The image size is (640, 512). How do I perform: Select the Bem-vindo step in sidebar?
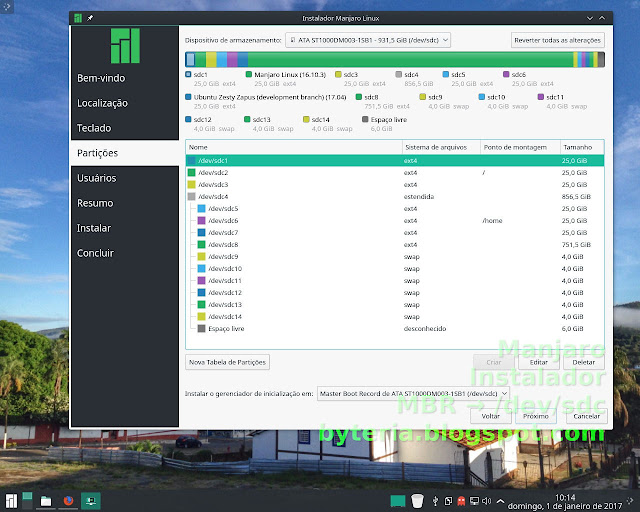click(125, 78)
